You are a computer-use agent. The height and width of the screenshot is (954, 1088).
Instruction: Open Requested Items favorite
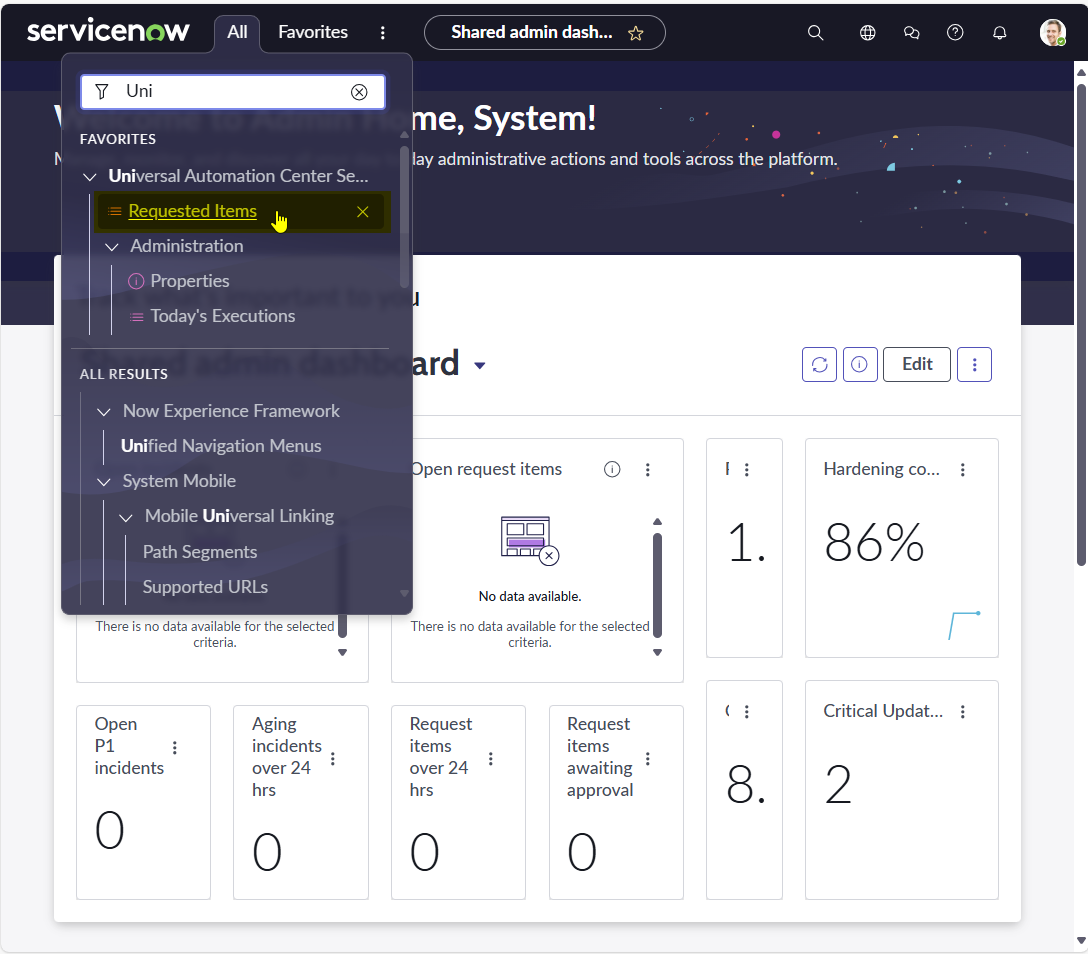click(193, 211)
